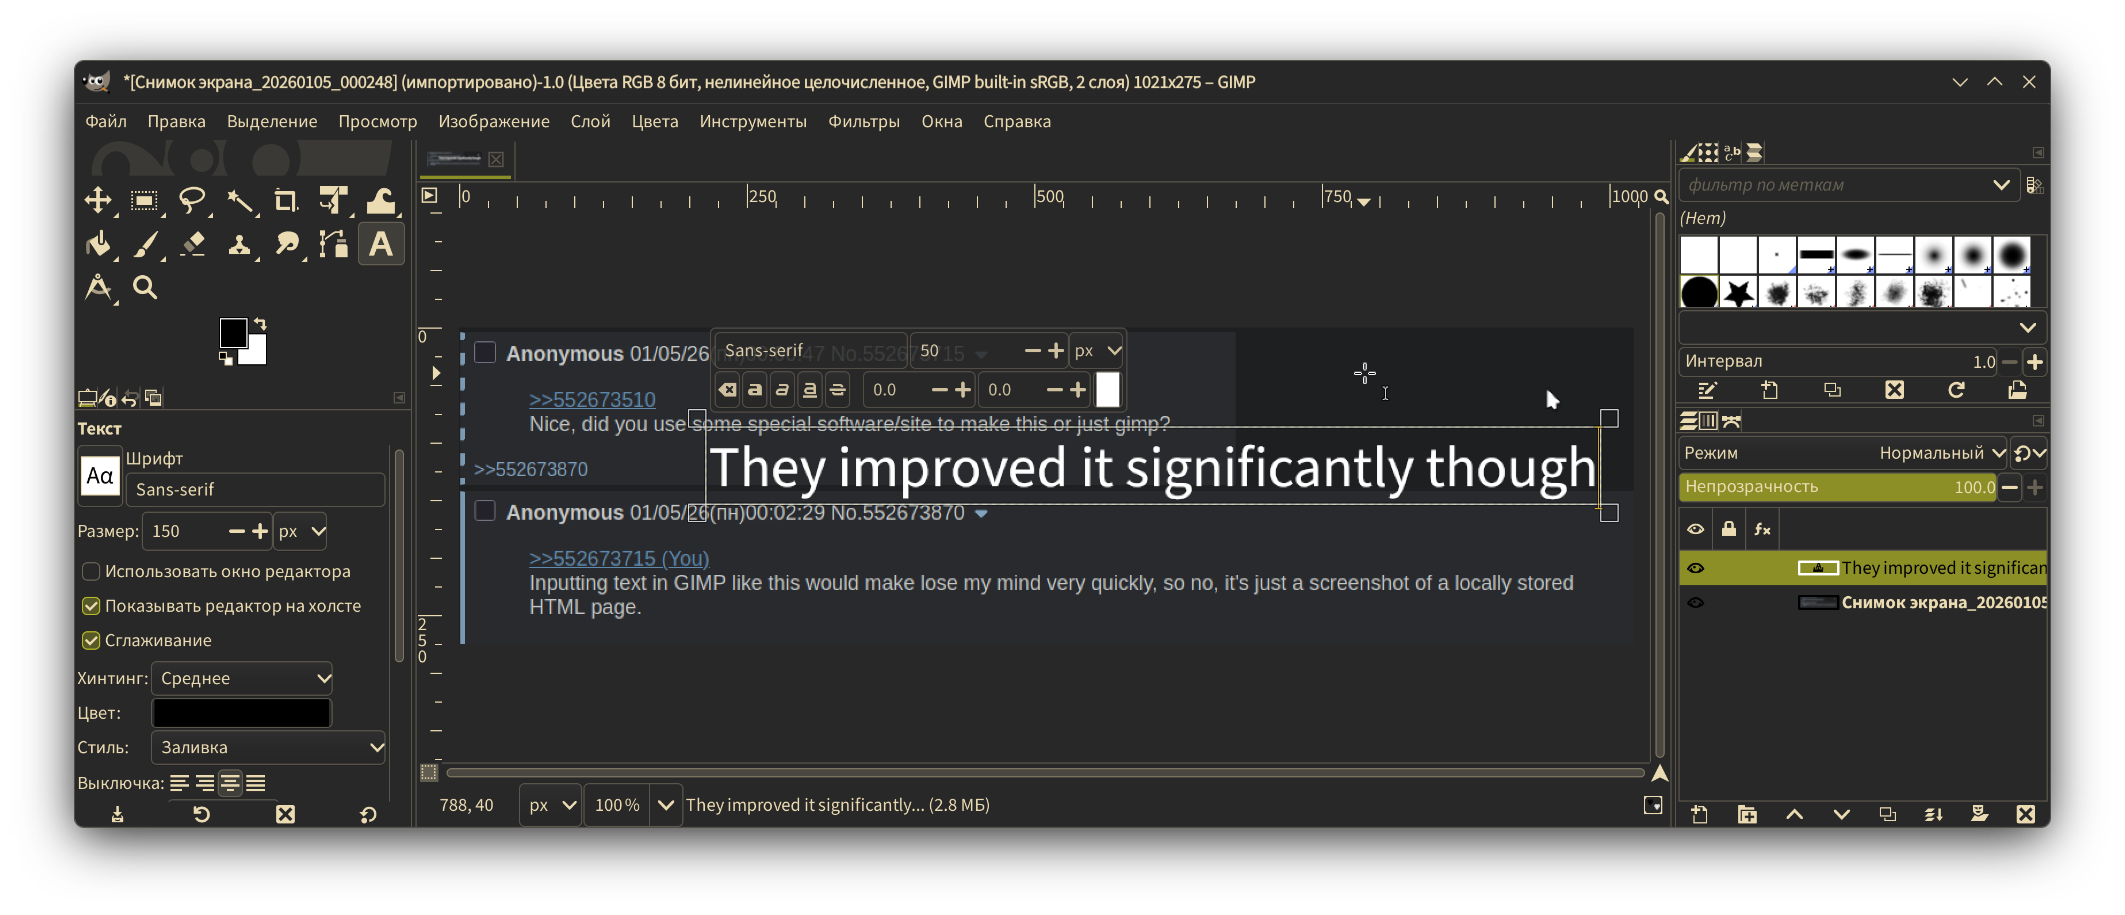Adjust the 'Непрозрачность' opacity slider
This screenshot has height=915, width=2125.
1840,487
